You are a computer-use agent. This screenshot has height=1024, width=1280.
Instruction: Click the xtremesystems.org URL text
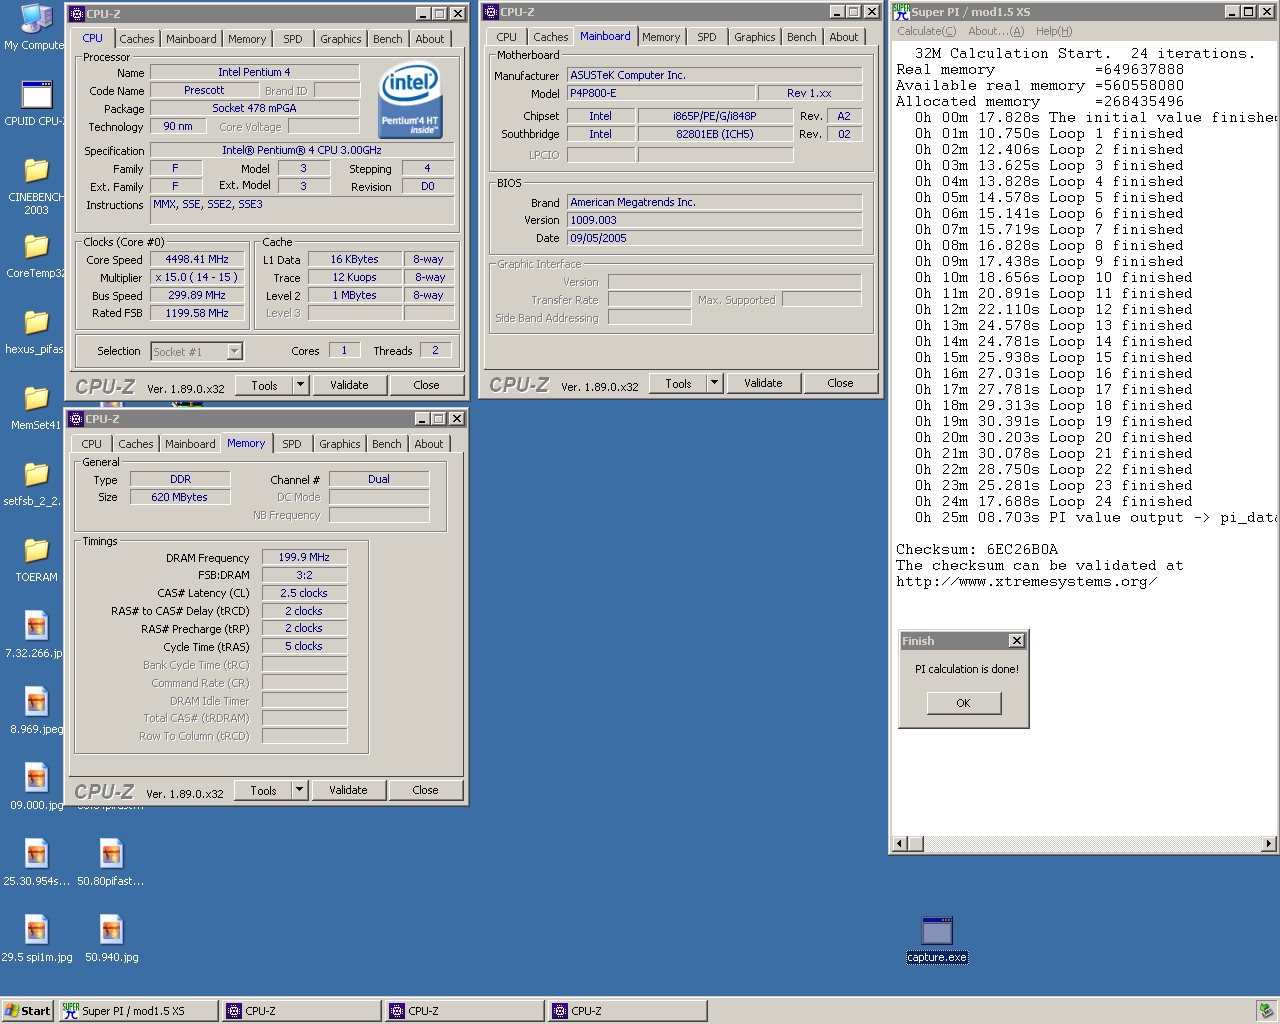(1027, 582)
